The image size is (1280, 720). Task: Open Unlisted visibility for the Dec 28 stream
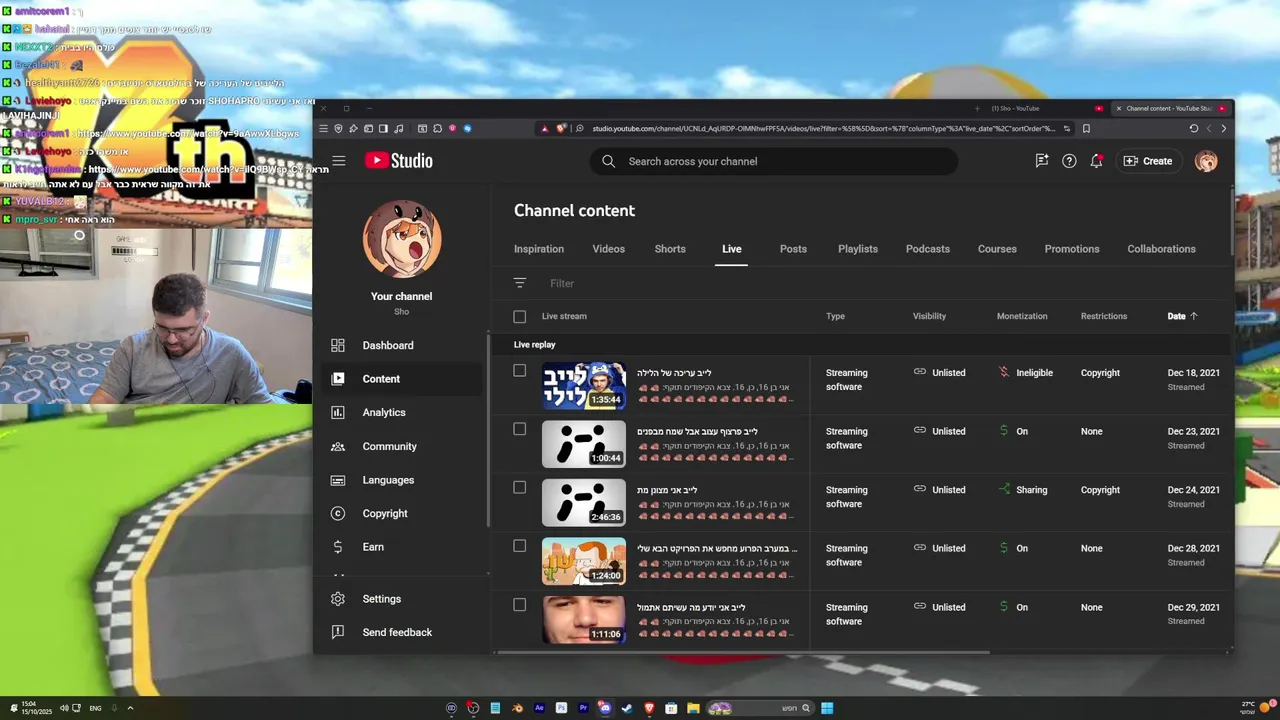tap(940, 548)
